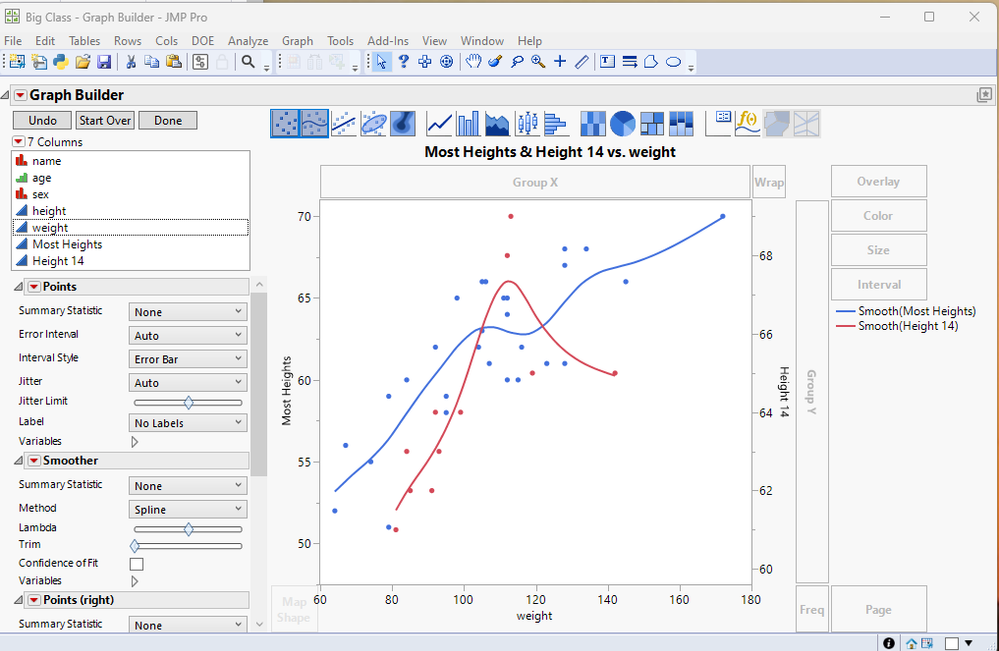The height and width of the screenshot is (651, 999).
Task: Choose the Line of Fit element
Action: [x=344, y=123]
